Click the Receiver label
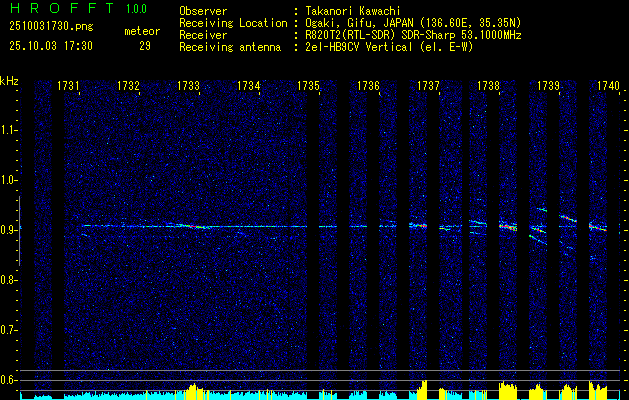This screenshot has height=400, width=629. (x=203, y=35)
